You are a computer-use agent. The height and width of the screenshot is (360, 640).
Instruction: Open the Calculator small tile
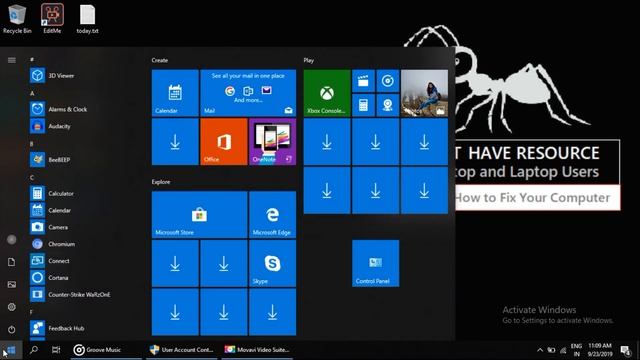coord(363,105)
